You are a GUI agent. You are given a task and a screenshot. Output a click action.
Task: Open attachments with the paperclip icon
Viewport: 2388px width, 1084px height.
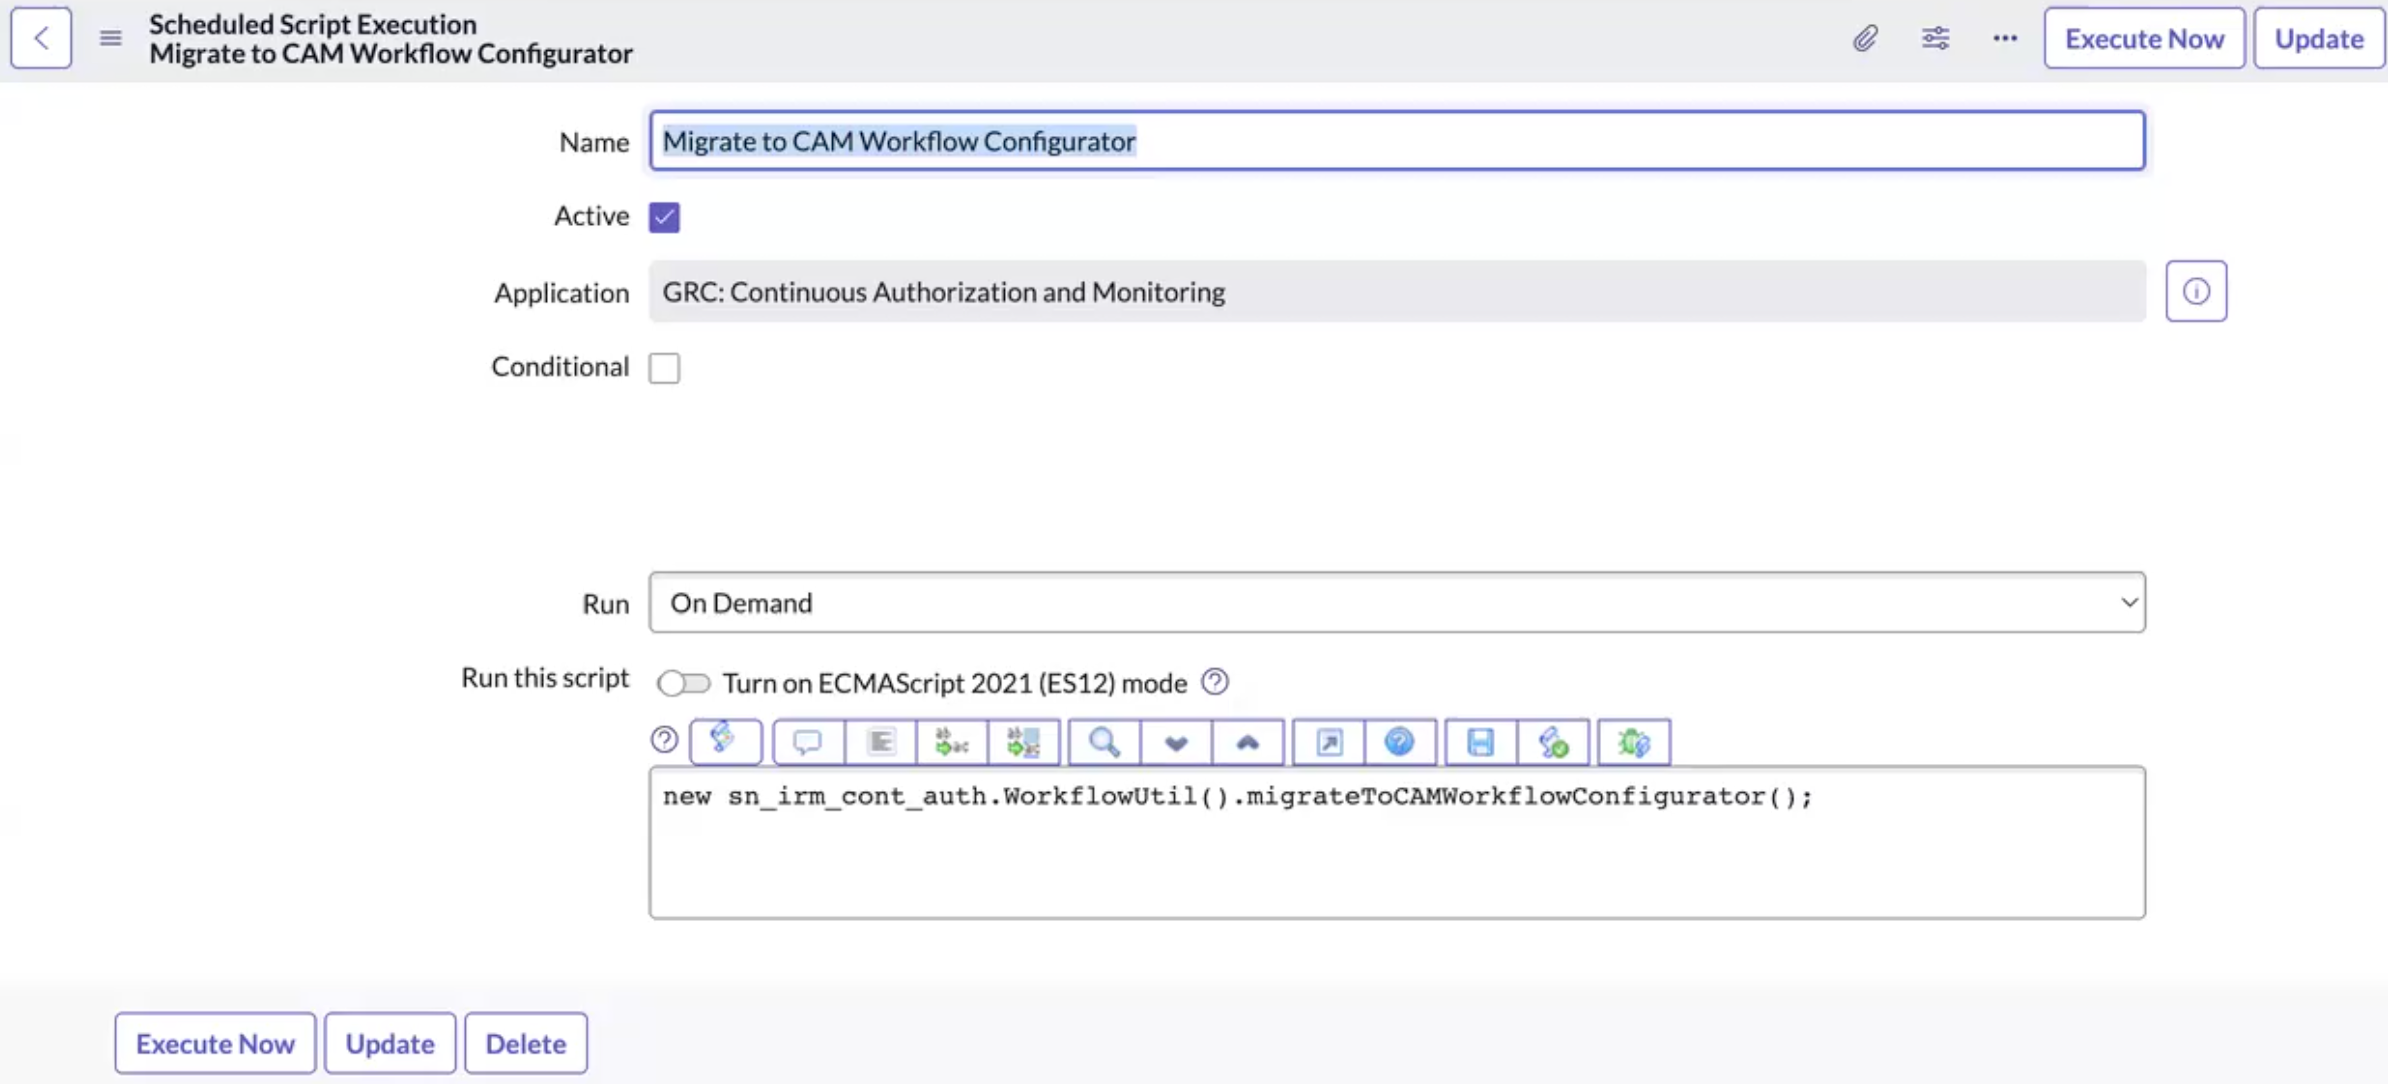(x=1865, y=38)
